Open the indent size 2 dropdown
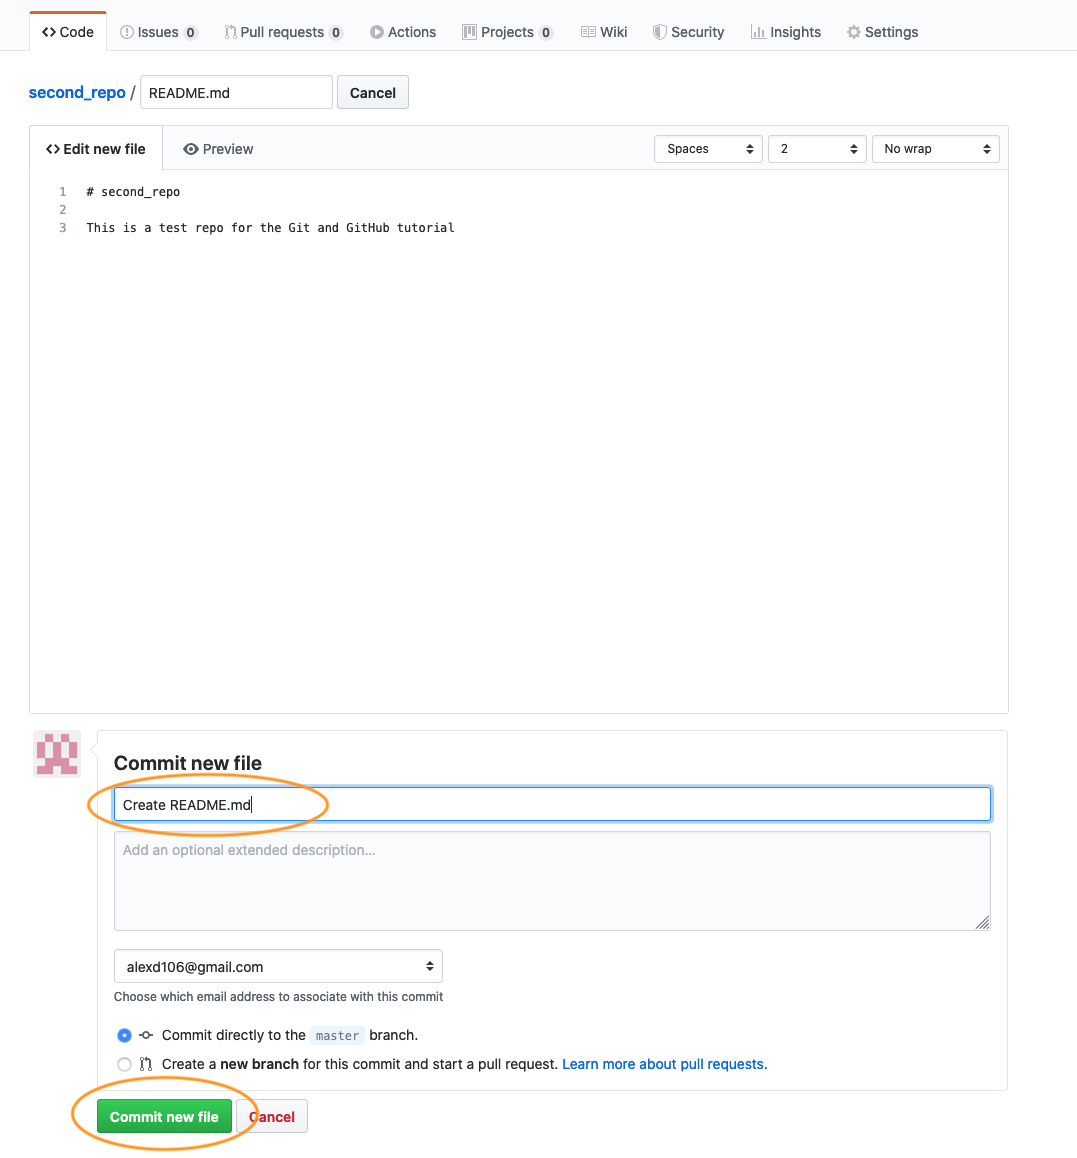1077x1158 pixels. pos(817,149)
